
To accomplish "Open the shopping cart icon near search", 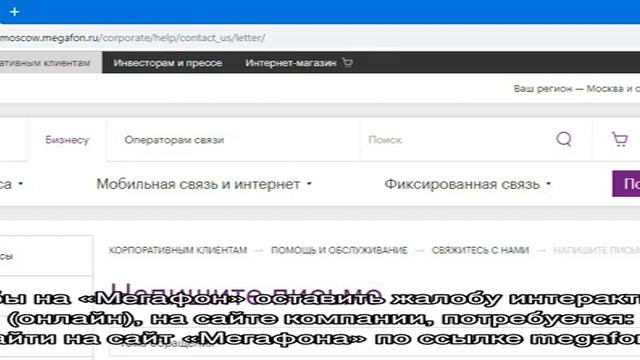I will point(620,139).
